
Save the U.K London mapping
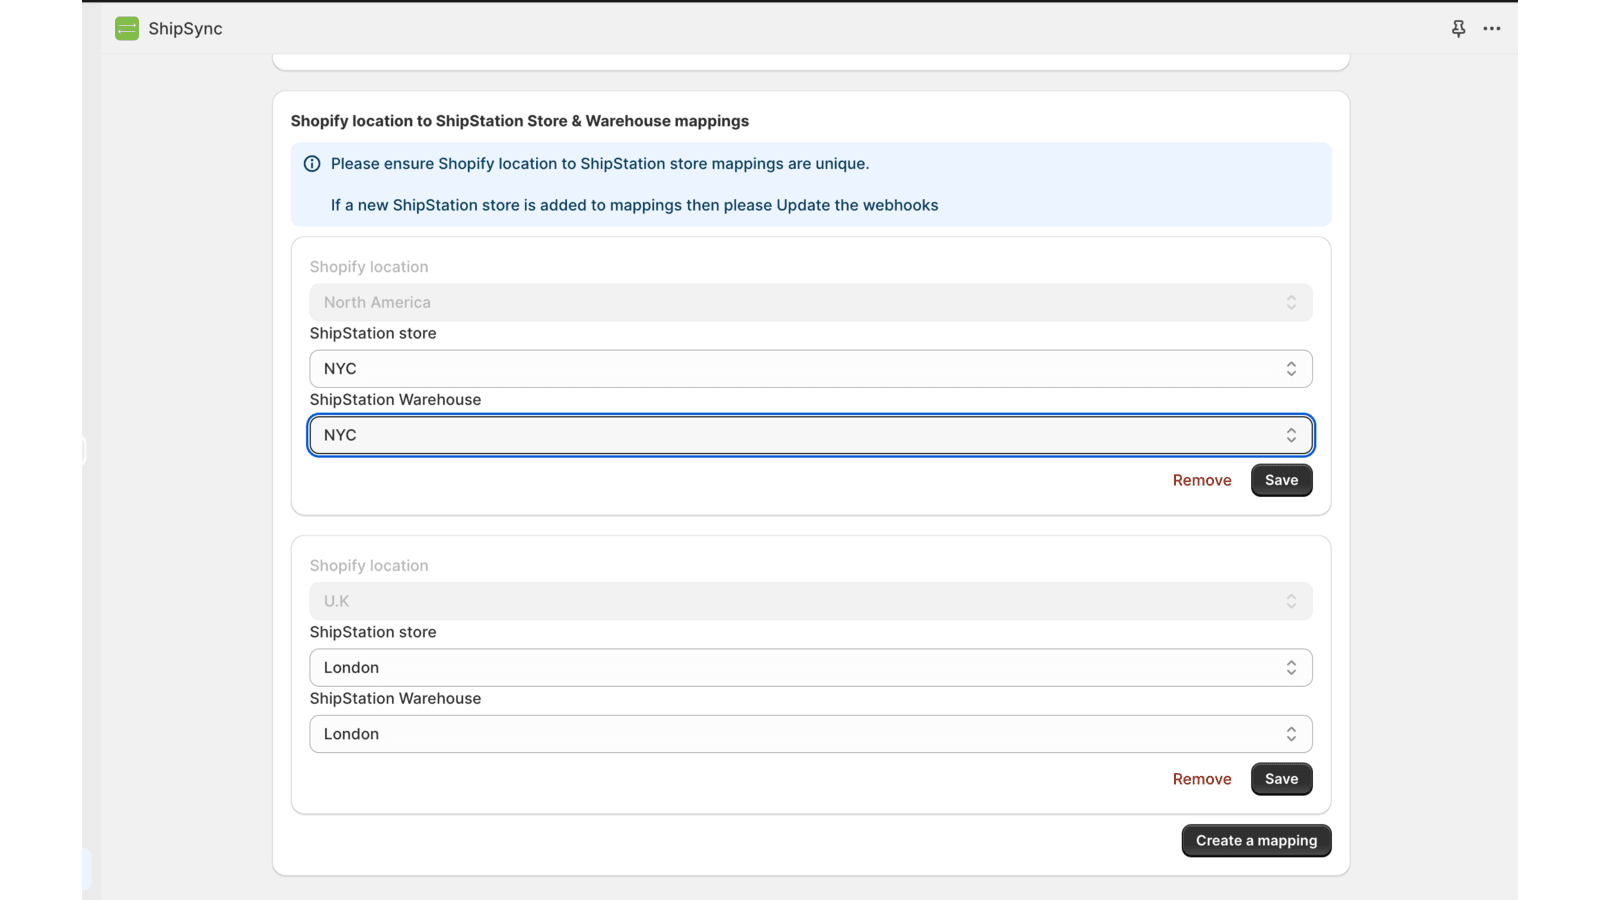(x=1281, y=779)
